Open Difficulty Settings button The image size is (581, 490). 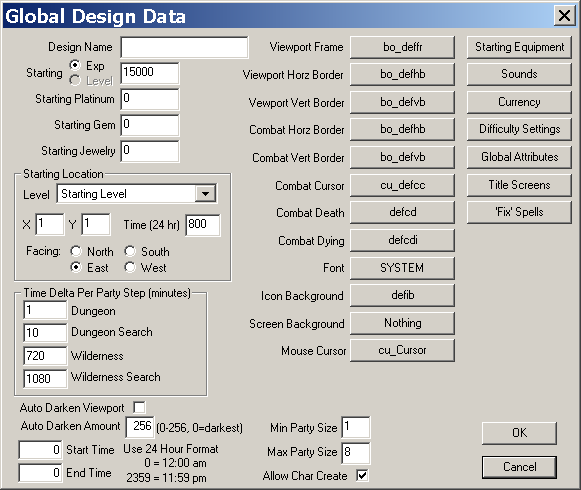pyautogui.click(x=519, y=129)
